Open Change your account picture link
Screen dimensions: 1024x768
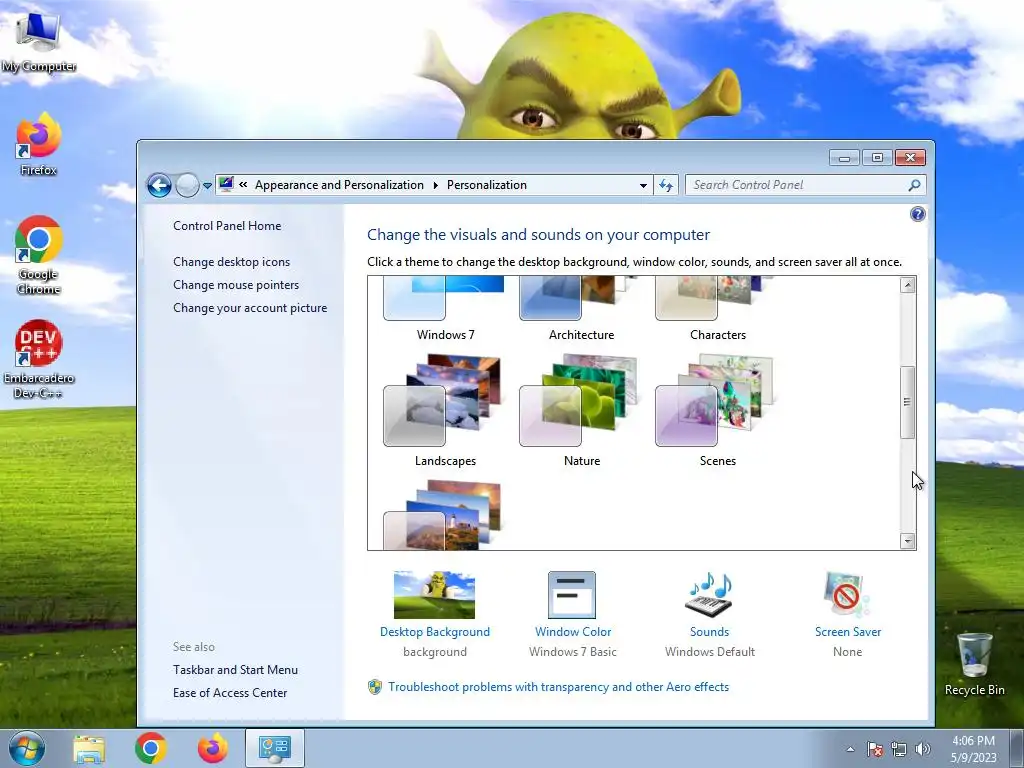pyautogui.click(x=249, y=308)
